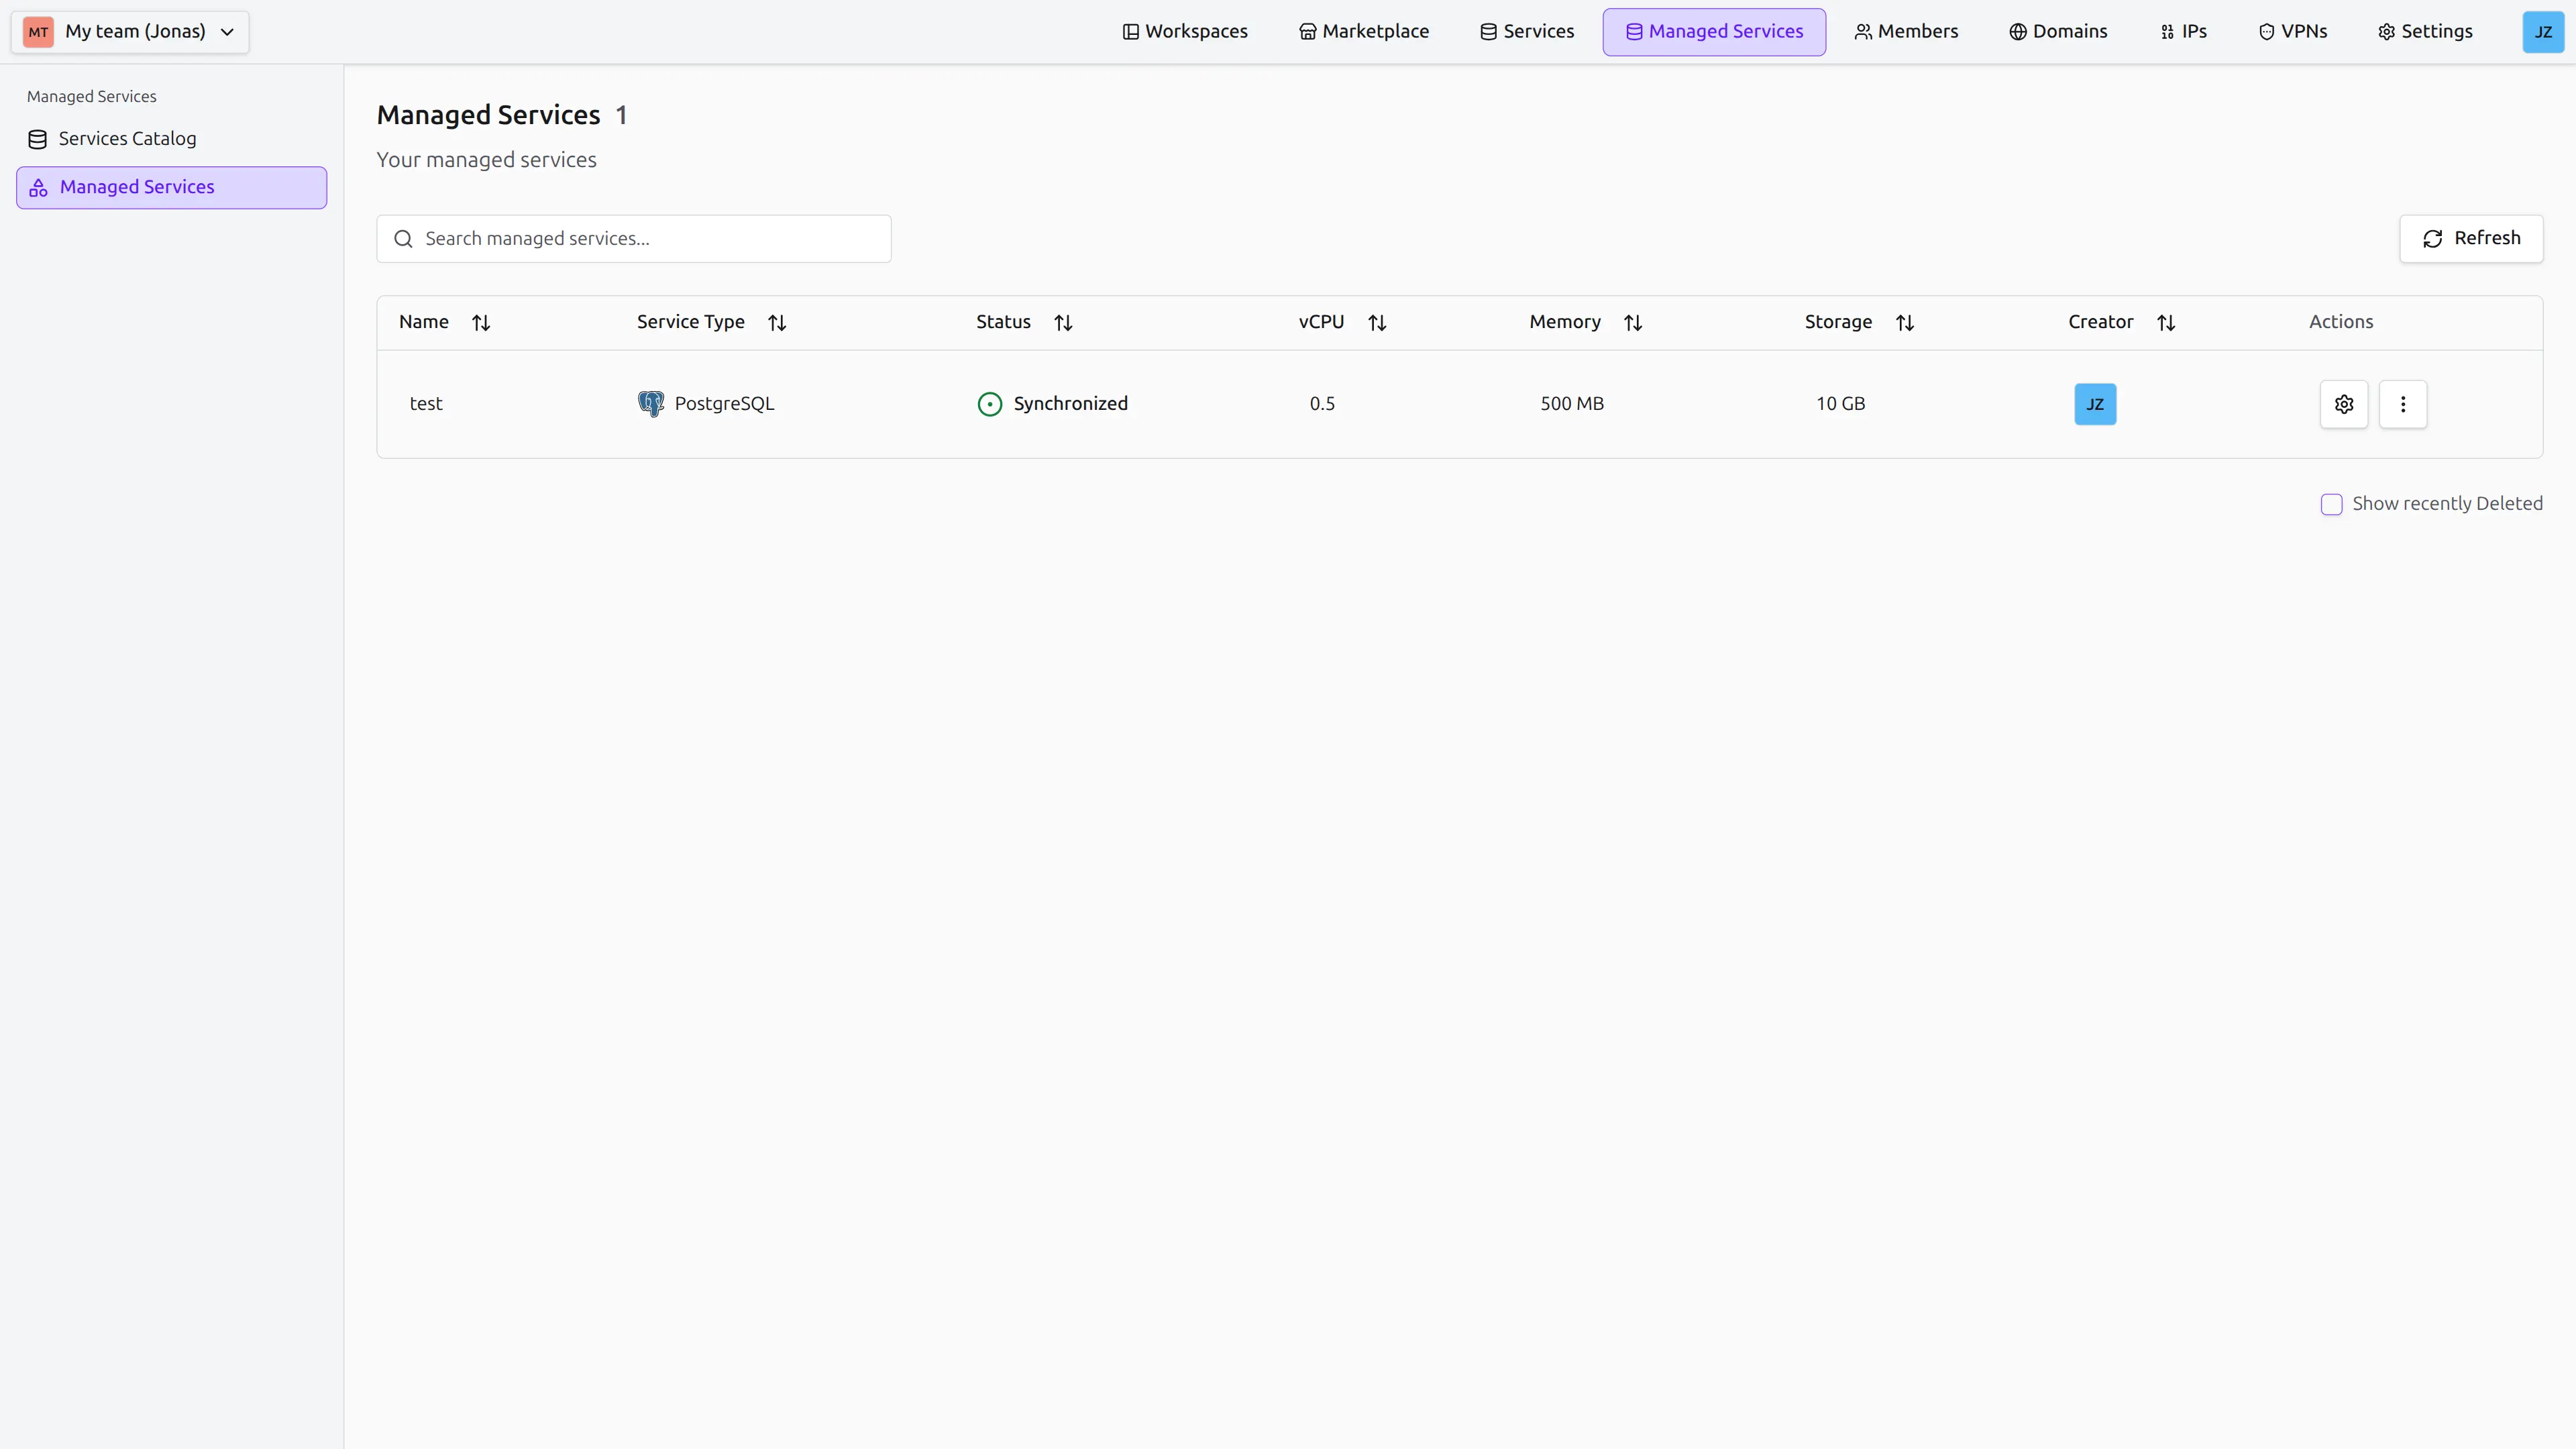Enable Show recently Deleted
This screenshot has width=2576, height=1449.
[2332, 504]
